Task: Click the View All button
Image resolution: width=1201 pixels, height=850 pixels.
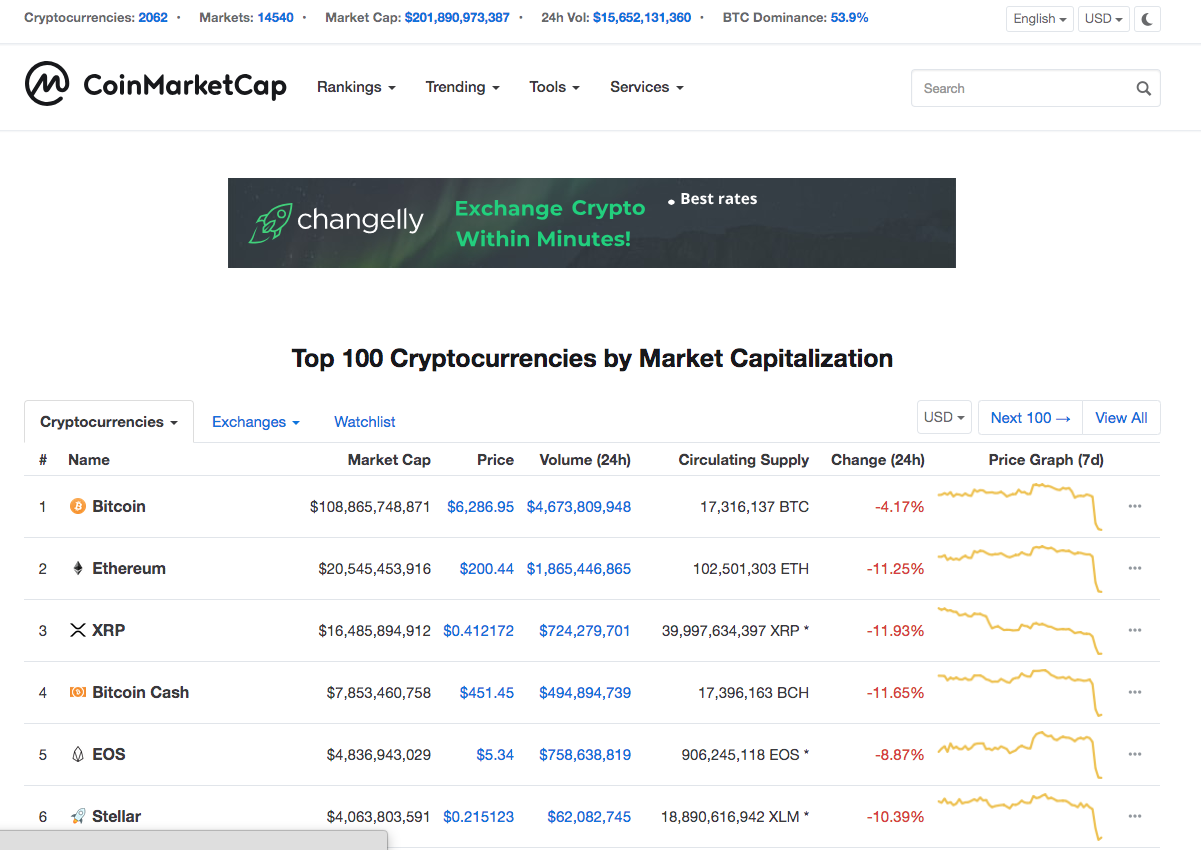Action: (1121, 418)
